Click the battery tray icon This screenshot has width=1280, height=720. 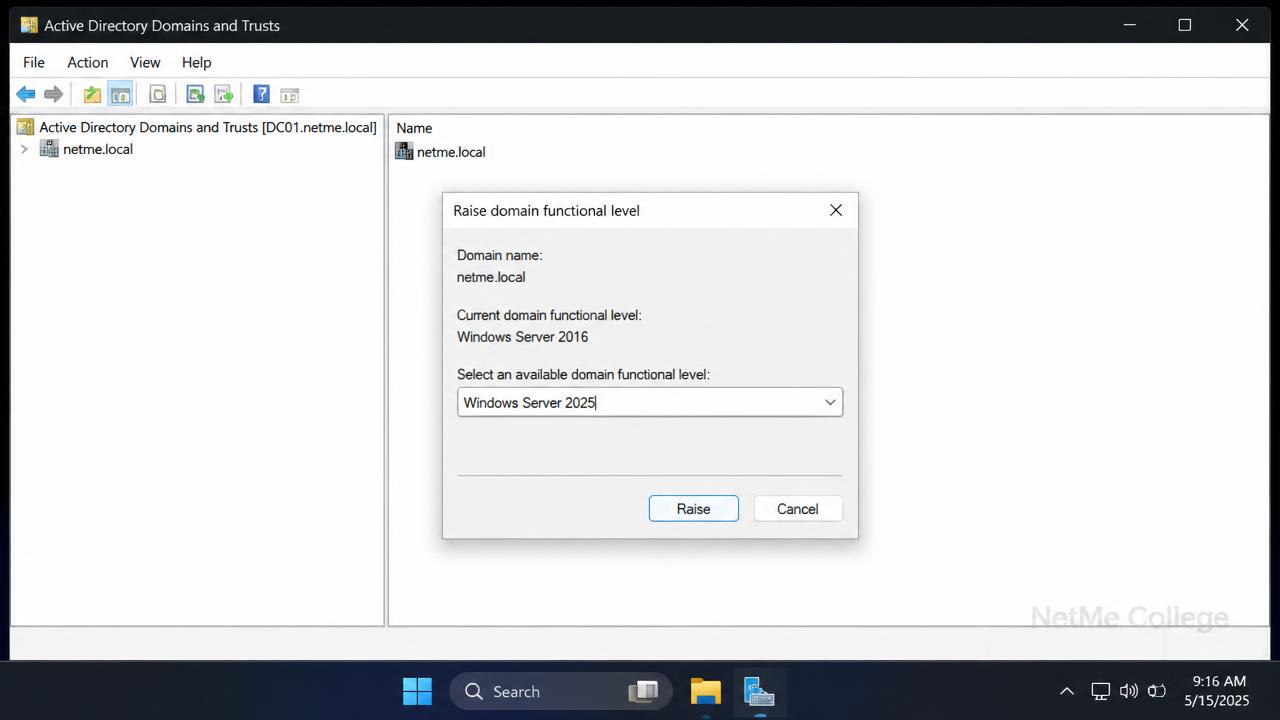pos(1157,691)
